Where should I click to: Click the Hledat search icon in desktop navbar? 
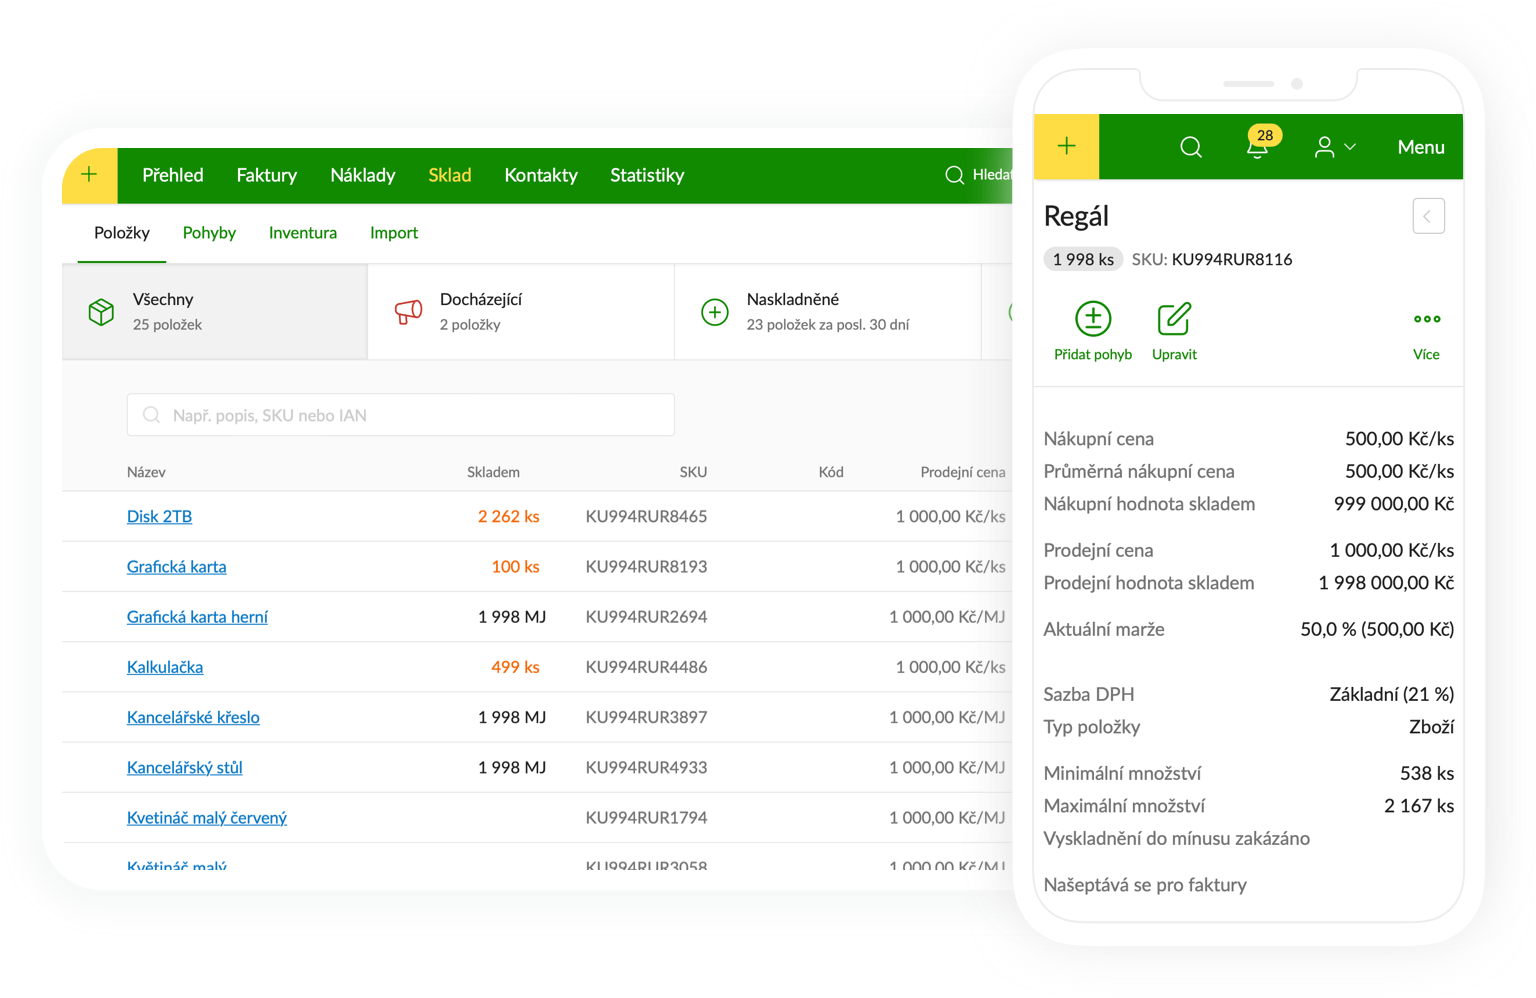click(x=955, y=175)
